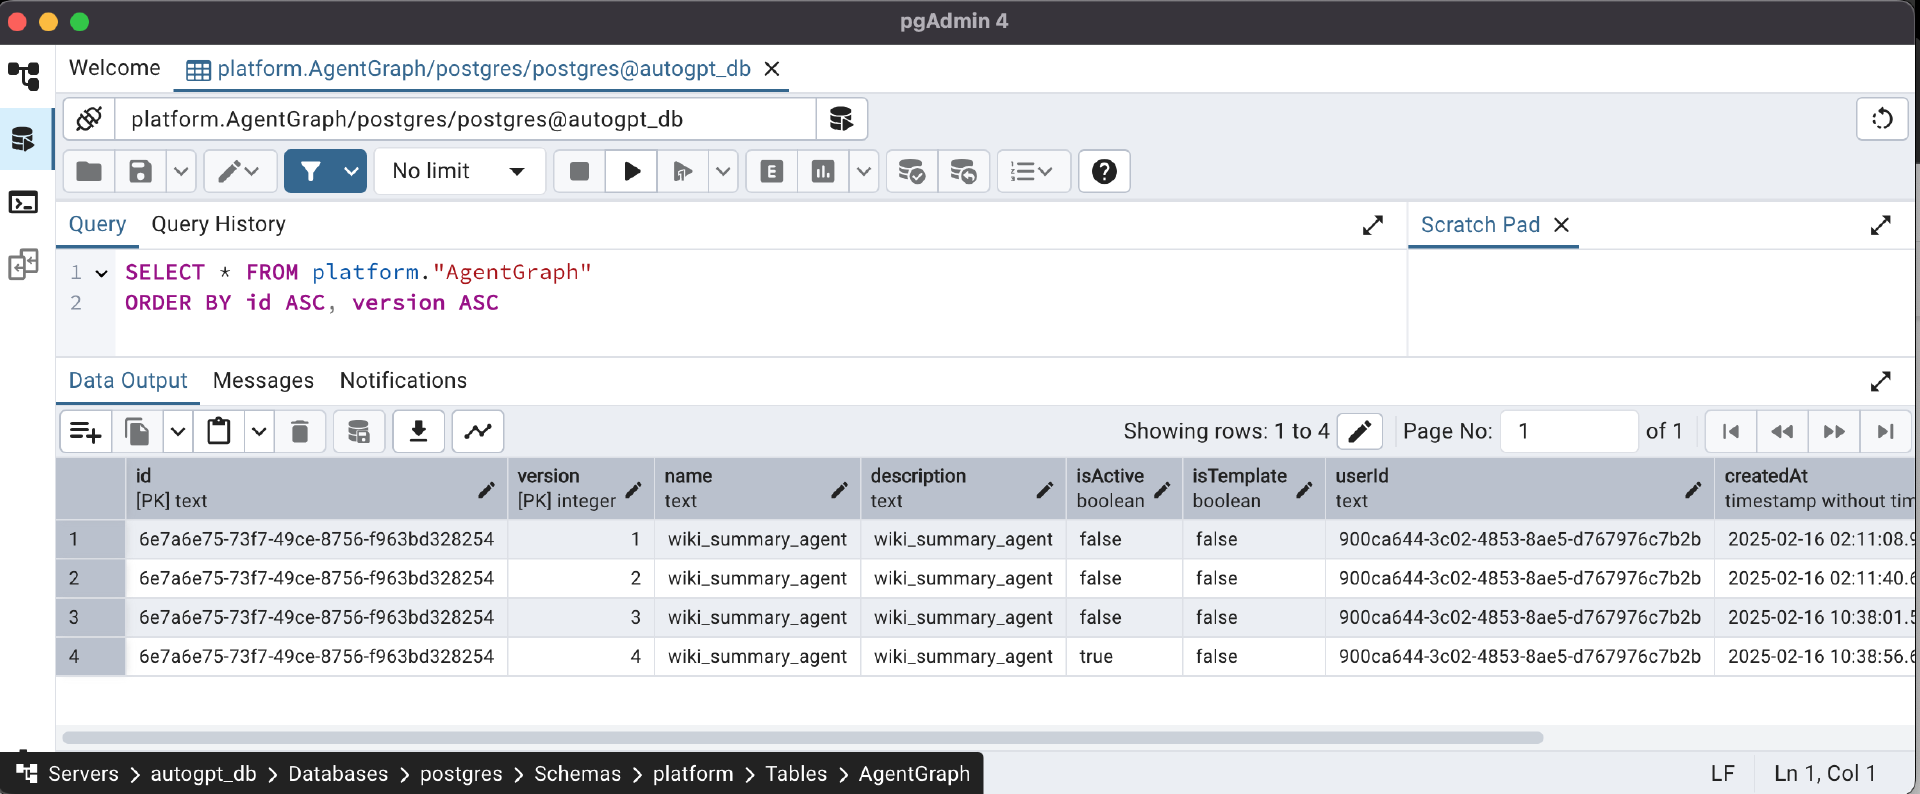Click the Save Data Changes icon
Screen dimensions: 1920x794
coord(359,431)
